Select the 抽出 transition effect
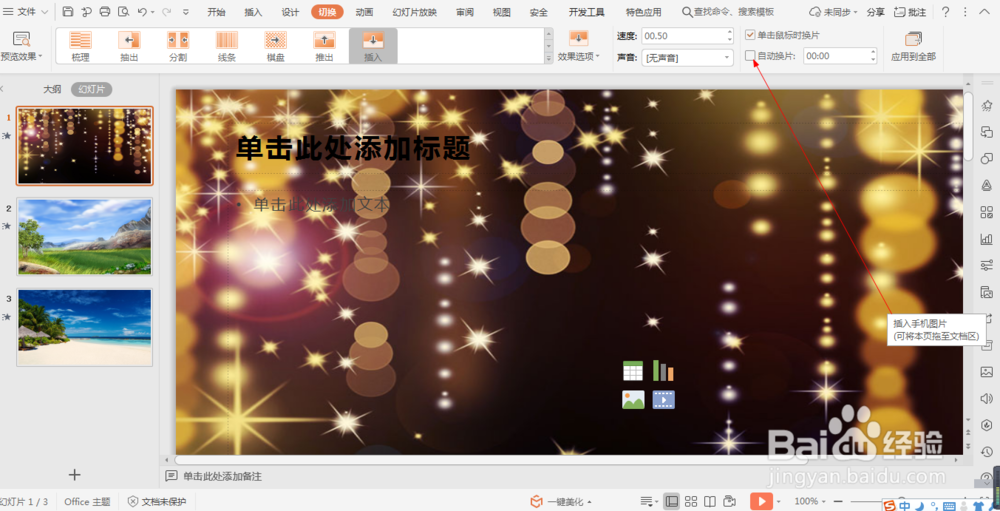 pyautogui.click(x=129, y=47)
